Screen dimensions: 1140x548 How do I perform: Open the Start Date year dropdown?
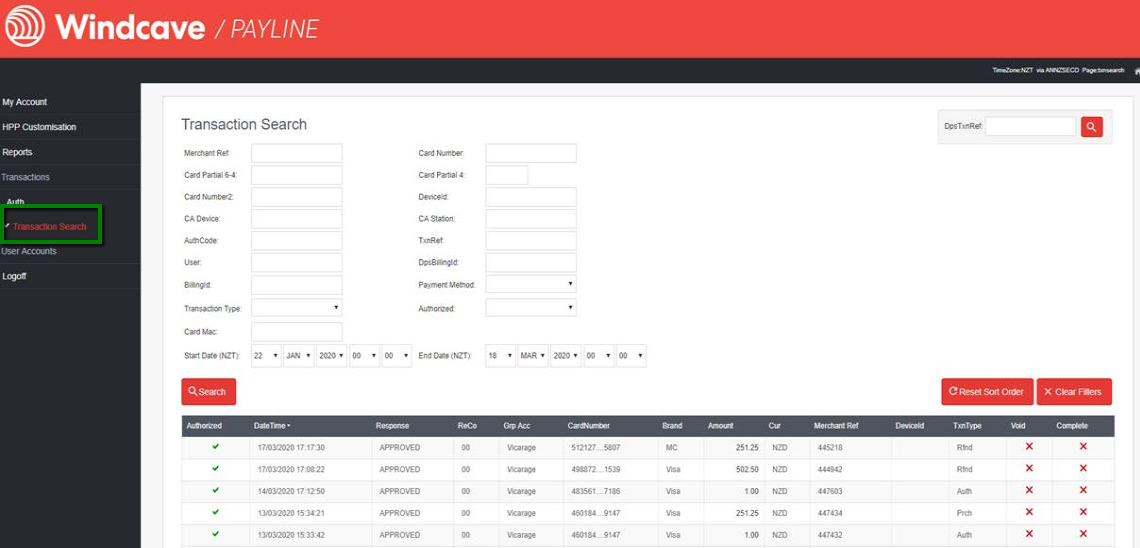pos(332,355)
